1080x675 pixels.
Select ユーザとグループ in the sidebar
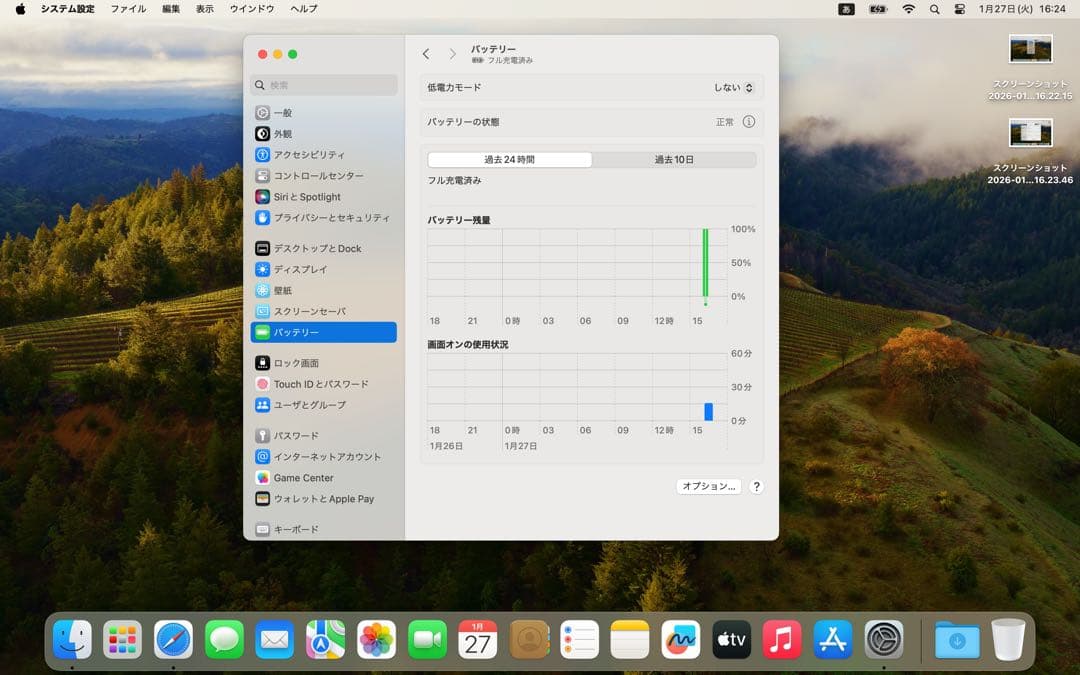(307, 404)
